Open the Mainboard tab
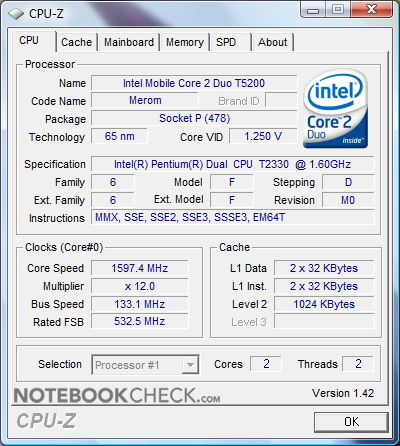The image size is (400, 446). click(129, 42)
